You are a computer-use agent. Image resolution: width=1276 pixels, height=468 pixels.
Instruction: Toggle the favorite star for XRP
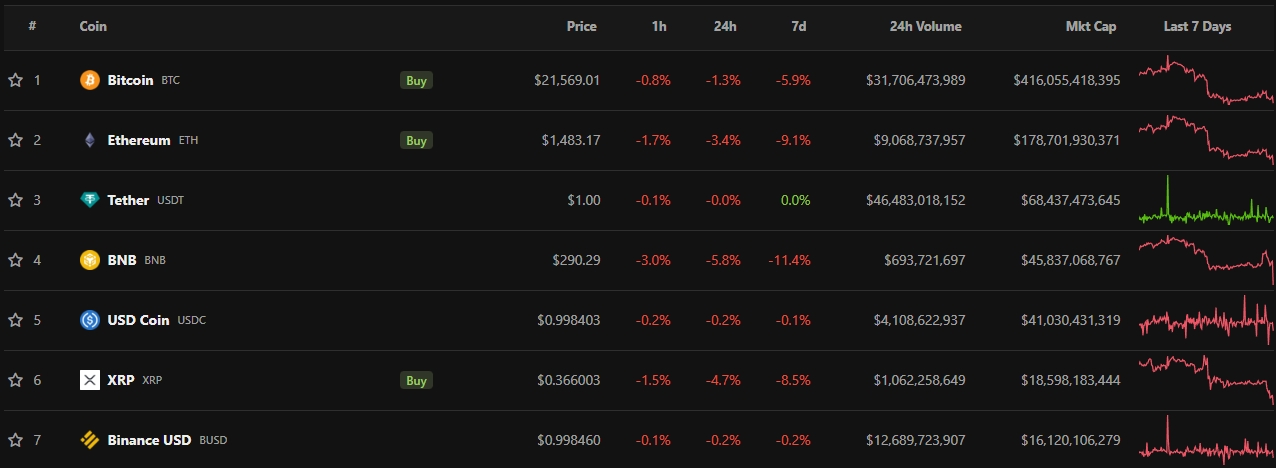(x=15, y=380)
